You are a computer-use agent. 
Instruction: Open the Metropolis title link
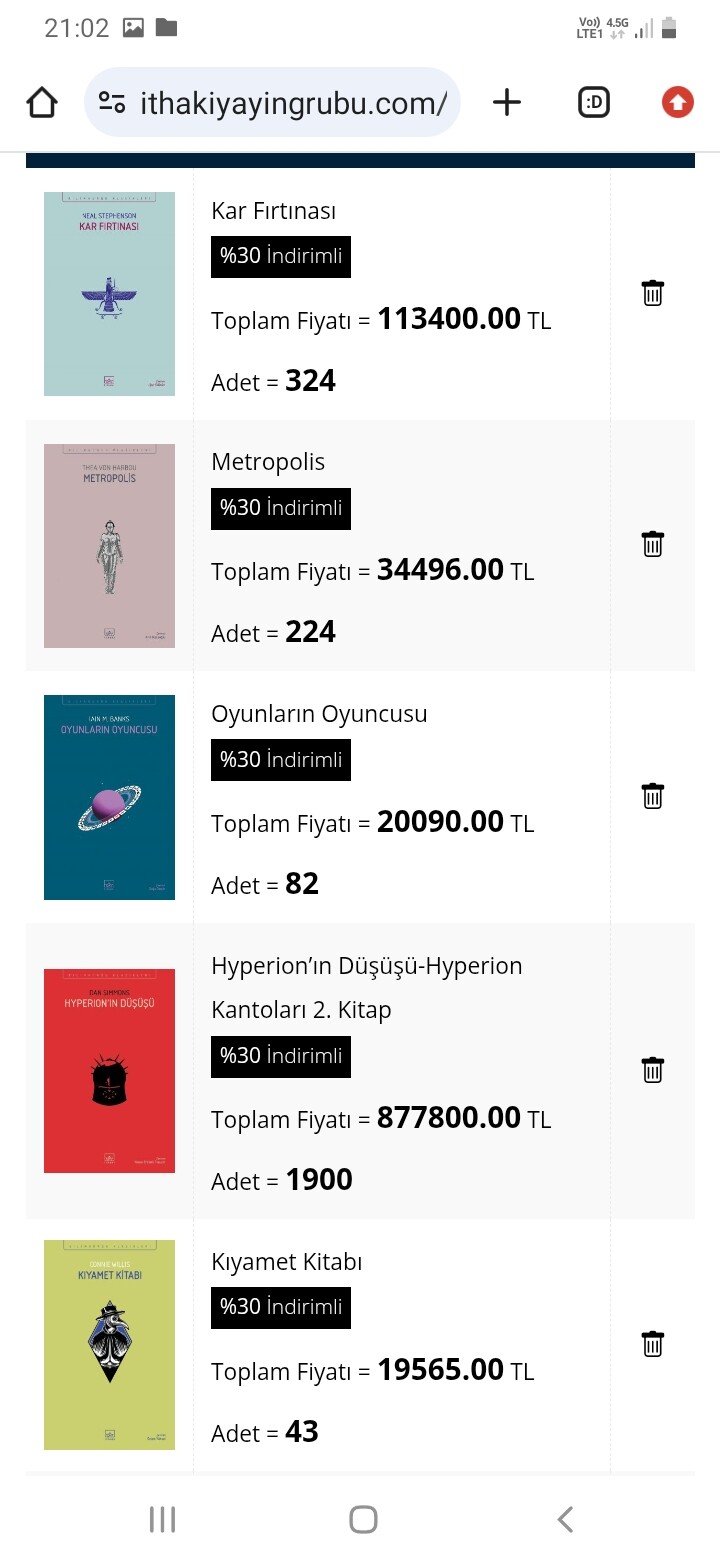[268, 462]
